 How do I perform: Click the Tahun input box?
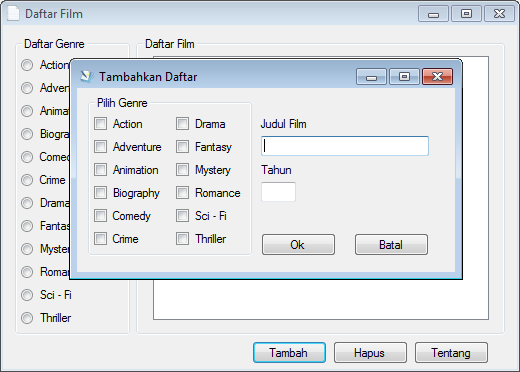click(278, 192)
